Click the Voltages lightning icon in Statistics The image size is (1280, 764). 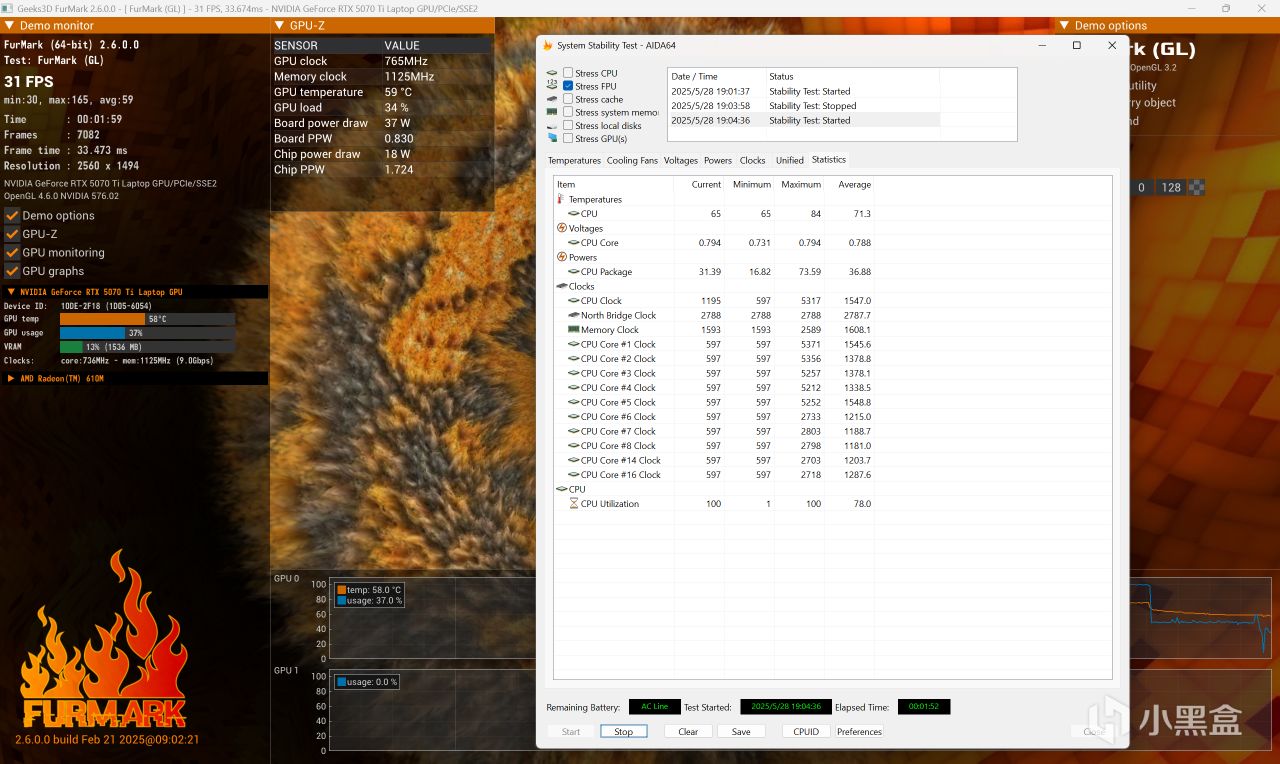click(561, 228)
